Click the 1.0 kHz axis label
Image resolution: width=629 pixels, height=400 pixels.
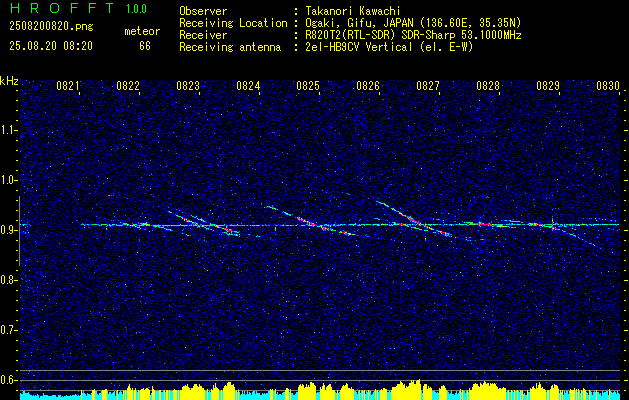click(x=9, y=180)
